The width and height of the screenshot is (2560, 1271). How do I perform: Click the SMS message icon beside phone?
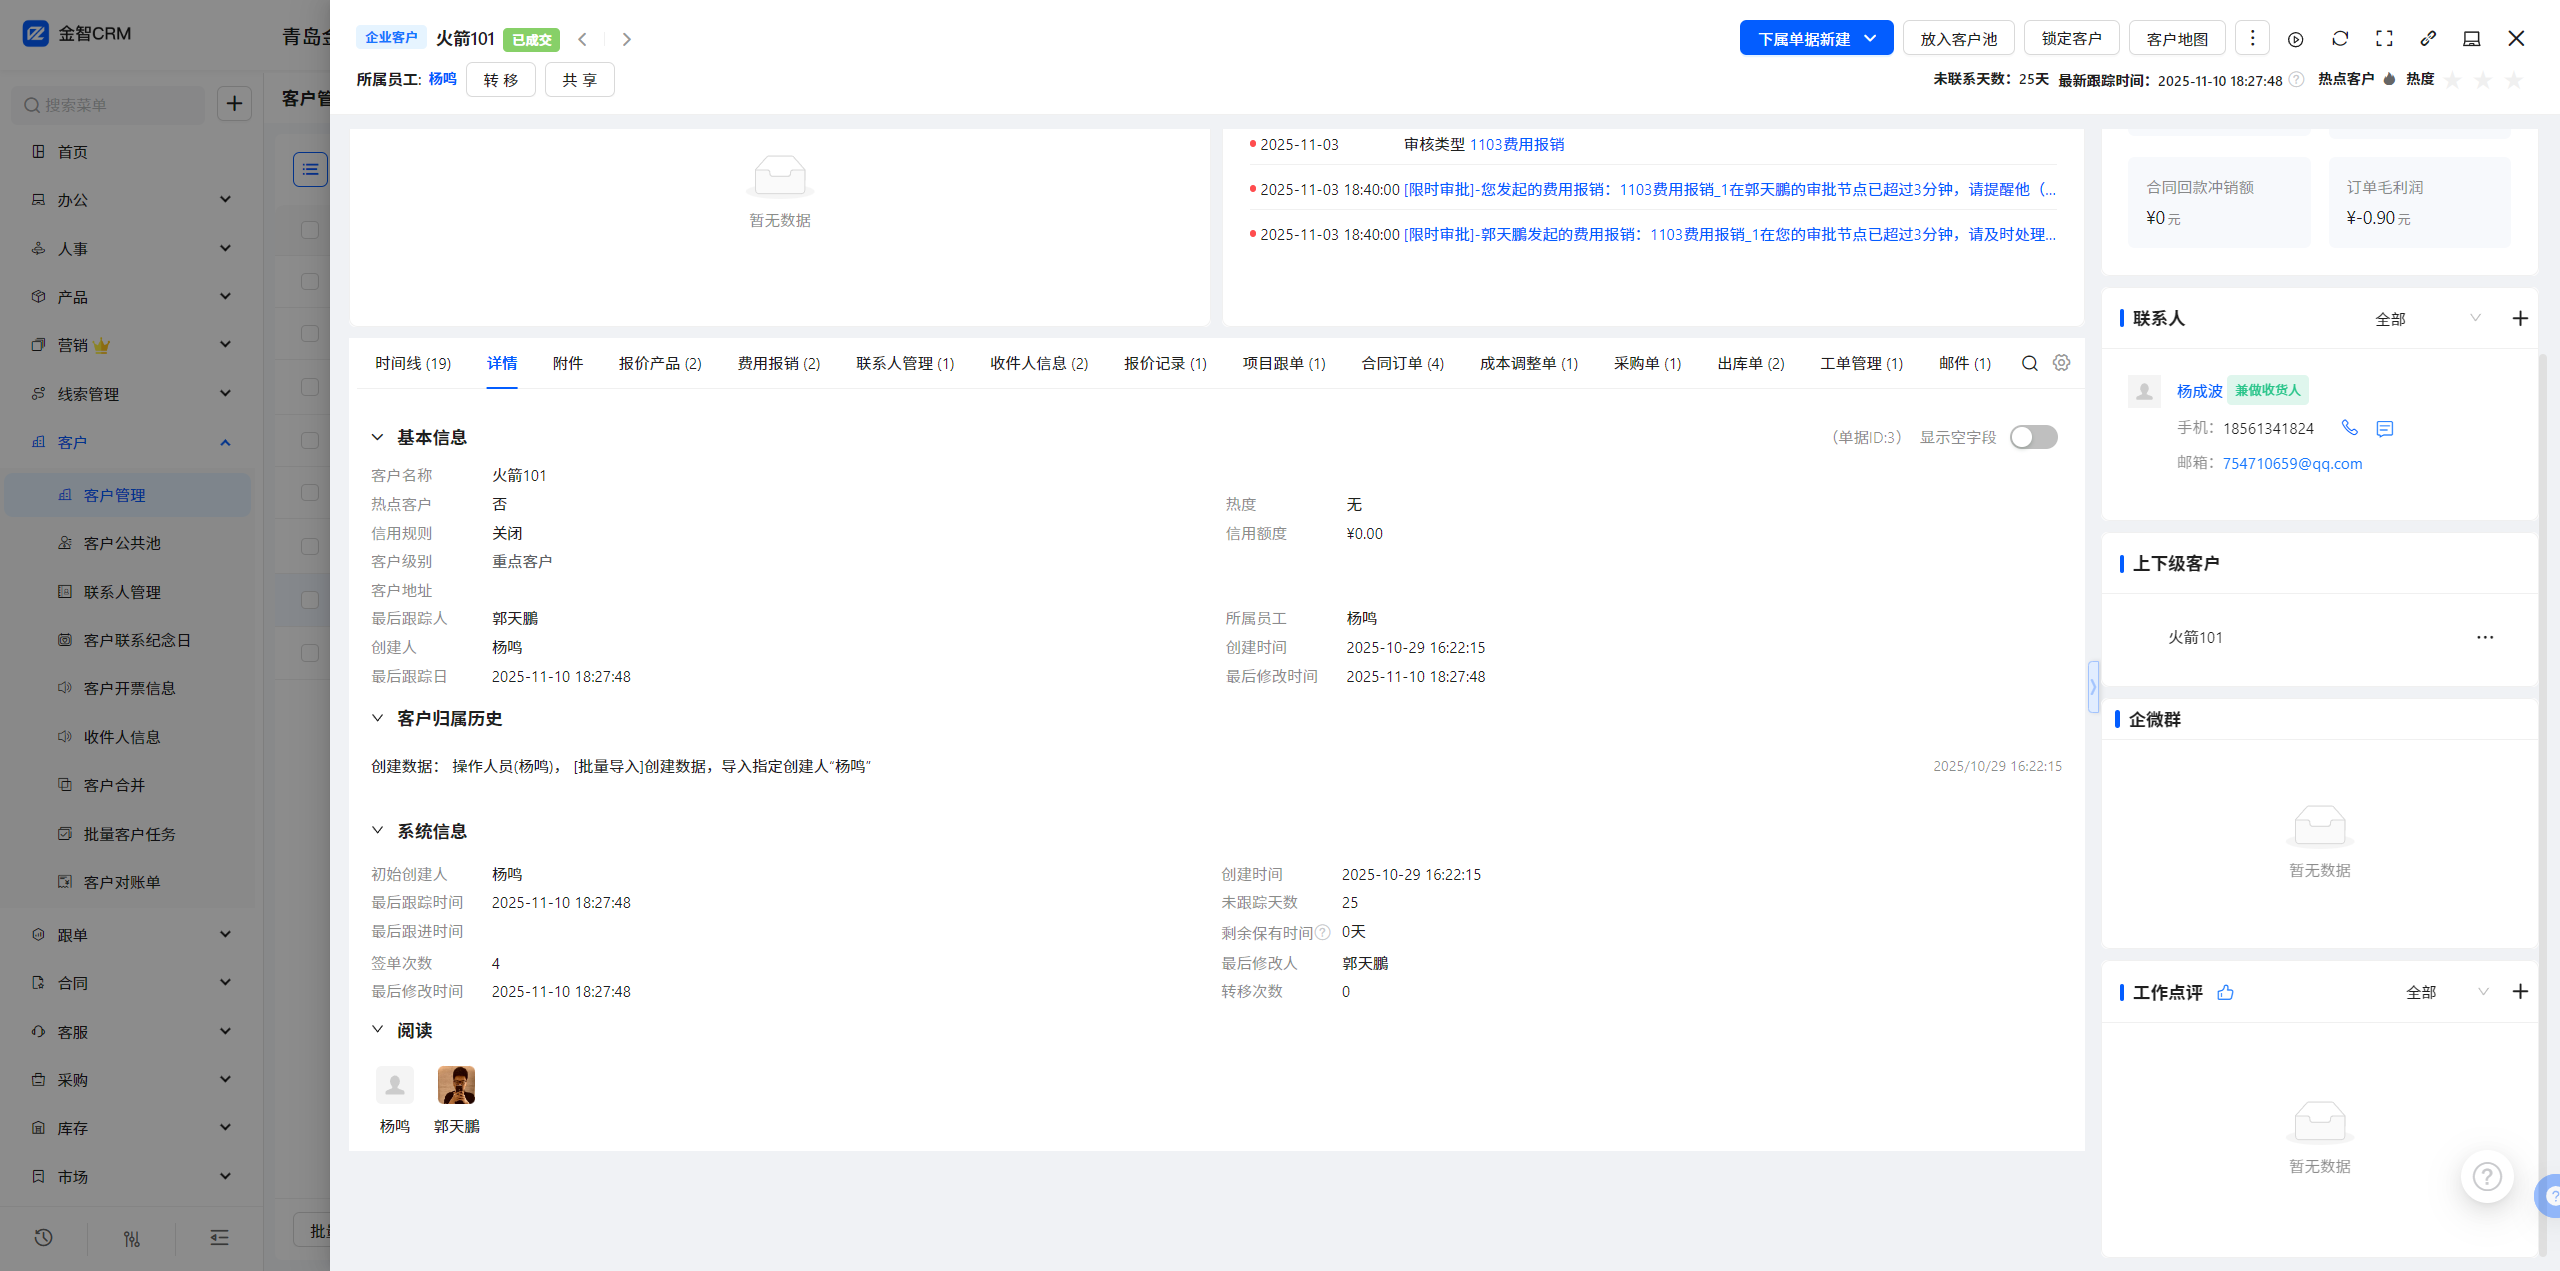pos(2385,429)
